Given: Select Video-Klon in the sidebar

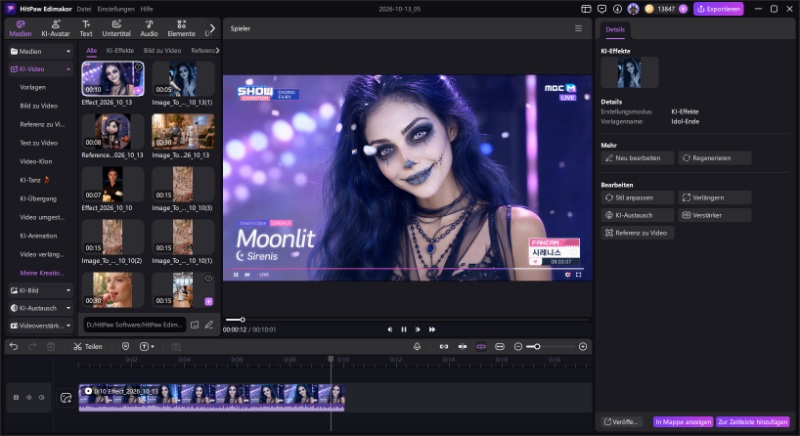Looking at the screenshot, I should [36, 162].
